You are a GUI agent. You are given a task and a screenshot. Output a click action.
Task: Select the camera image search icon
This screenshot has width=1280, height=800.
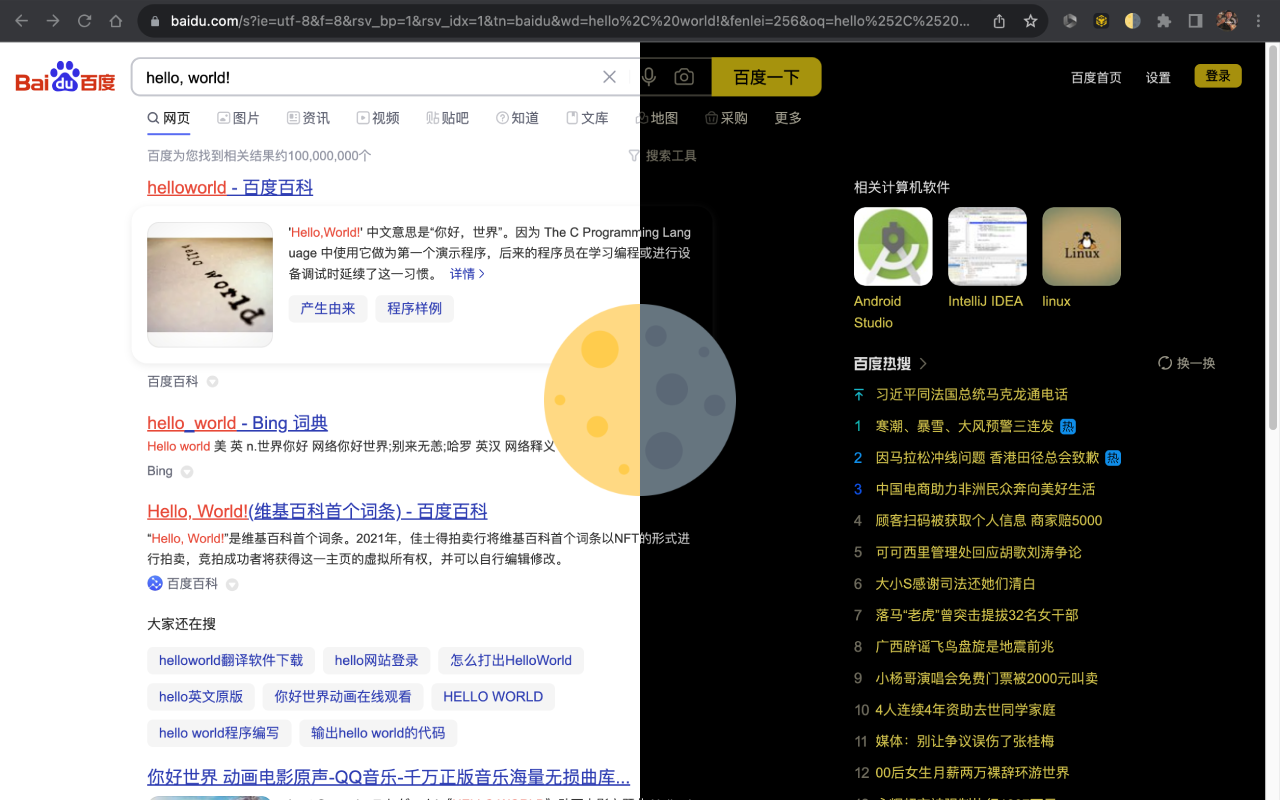(684, 76)
